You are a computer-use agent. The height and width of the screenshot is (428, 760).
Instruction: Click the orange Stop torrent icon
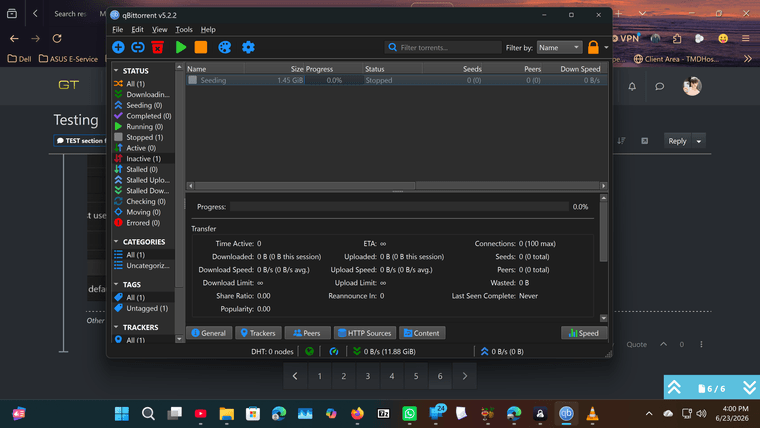click(x=201, y=47)
